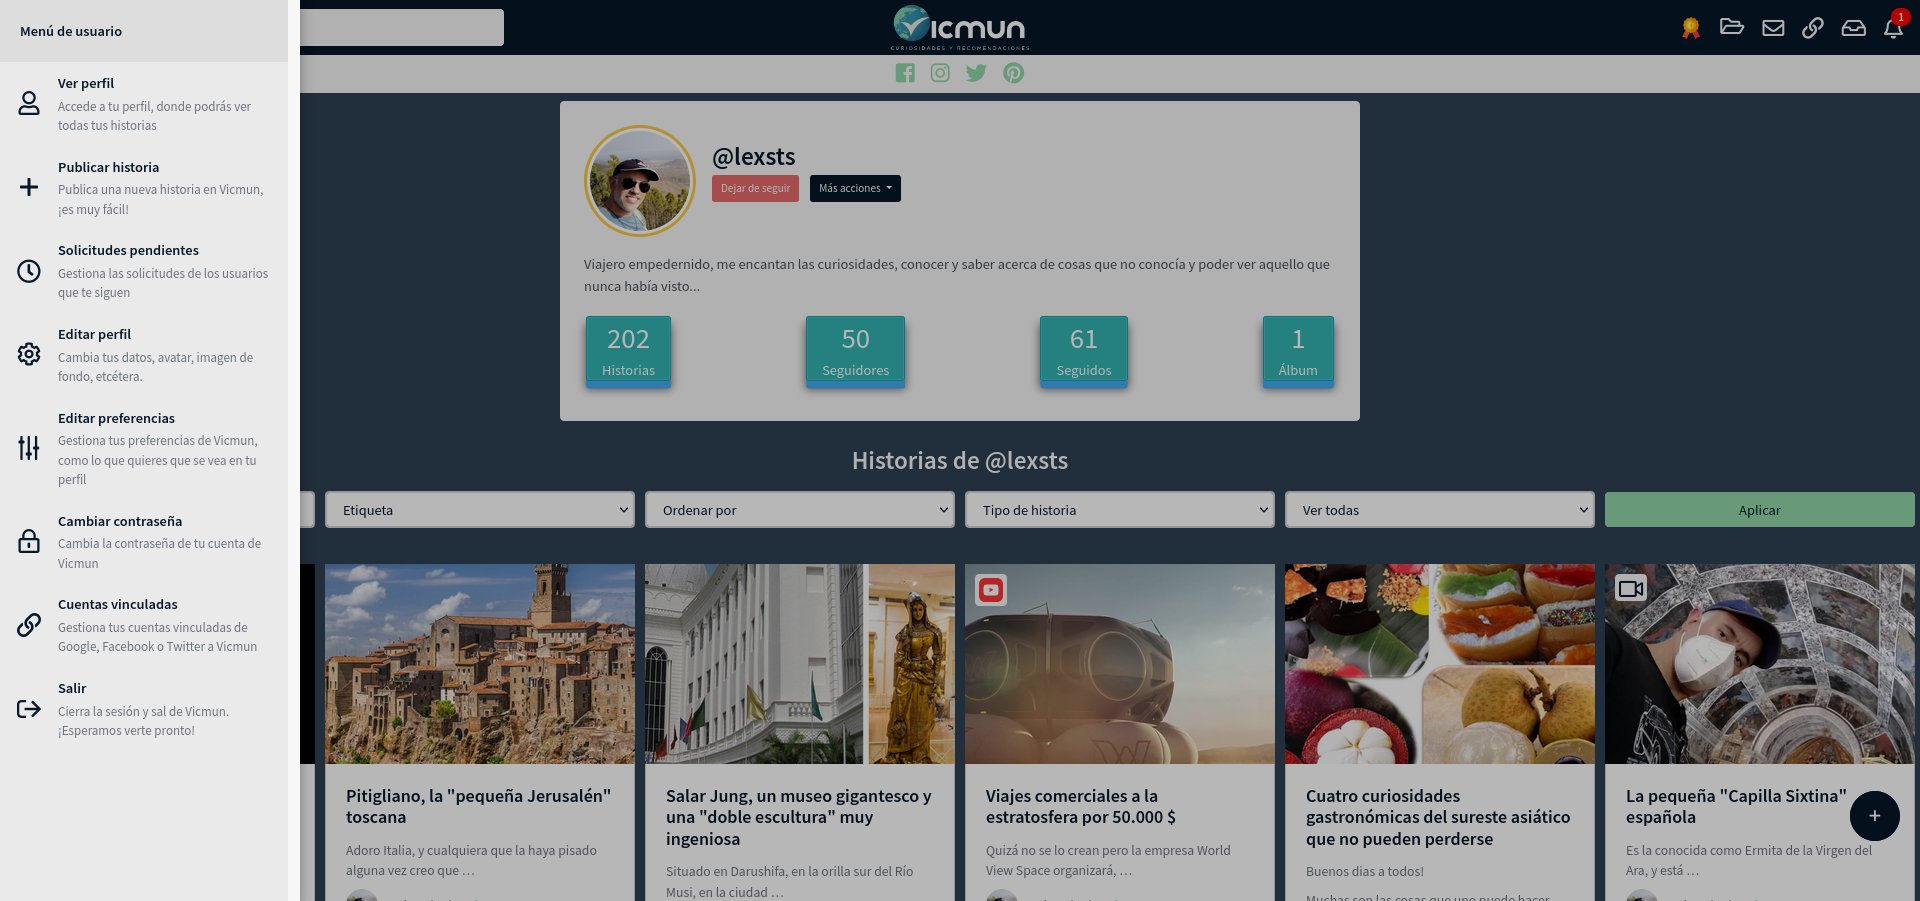This screenshot has height=901, width=1920.
Task: Open the 61 Seguidos stat box
Action: (x=1084, y=351)
